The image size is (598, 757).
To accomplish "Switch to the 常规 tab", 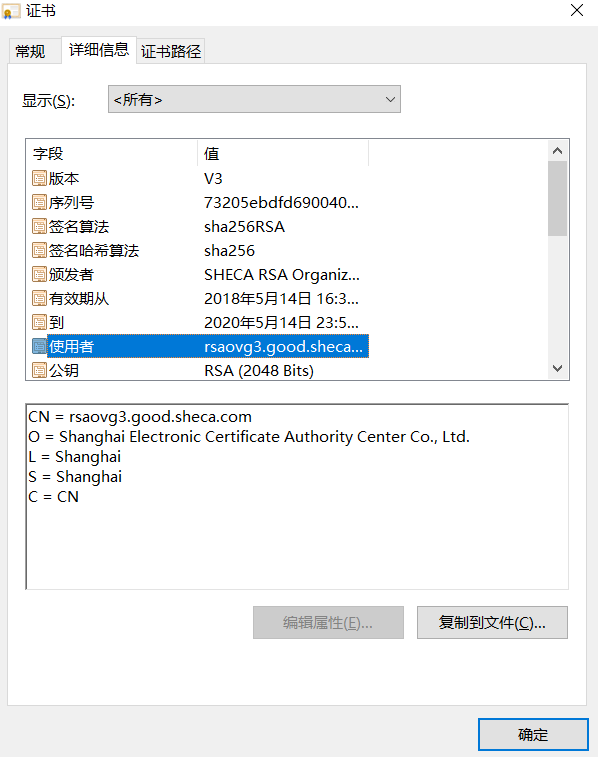I will pyautogui.click(x=30, y=51).
